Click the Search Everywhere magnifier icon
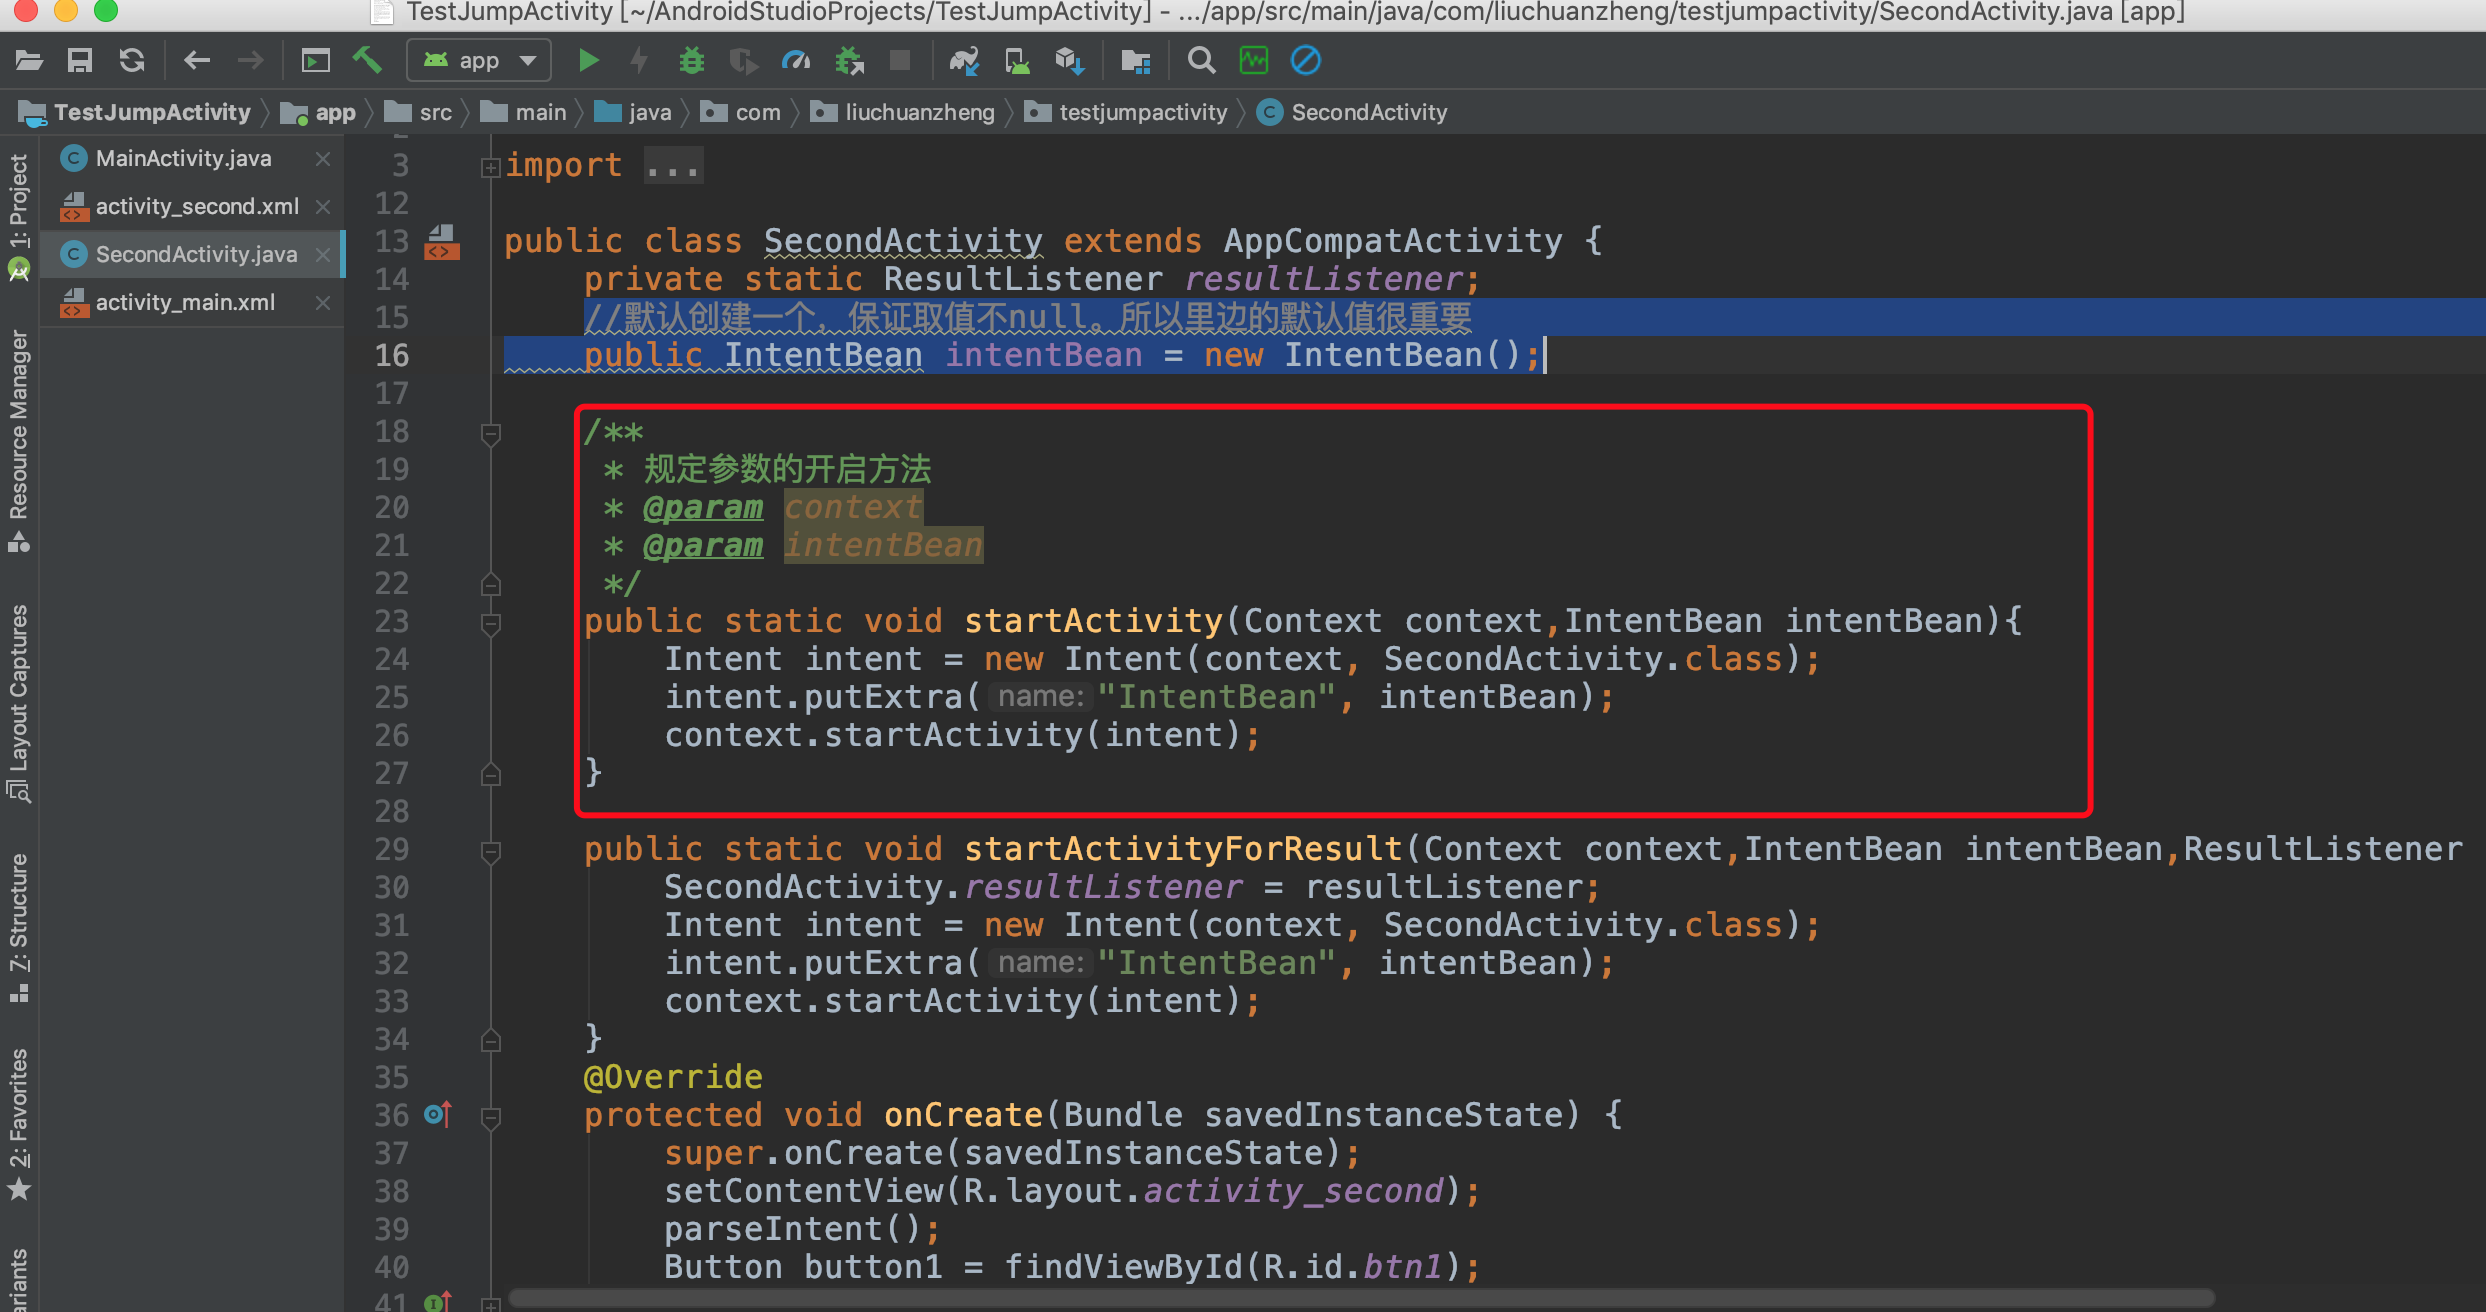2486x1312 pixels. click(1201, 61)
